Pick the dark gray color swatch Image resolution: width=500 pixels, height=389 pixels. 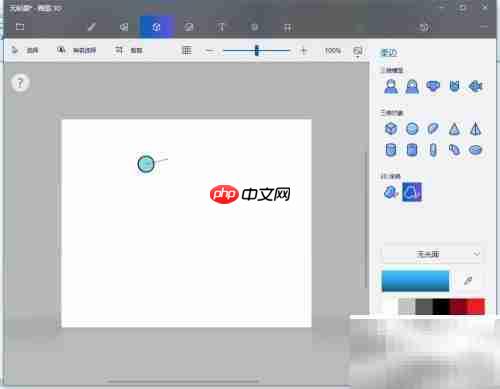[424, 306]
